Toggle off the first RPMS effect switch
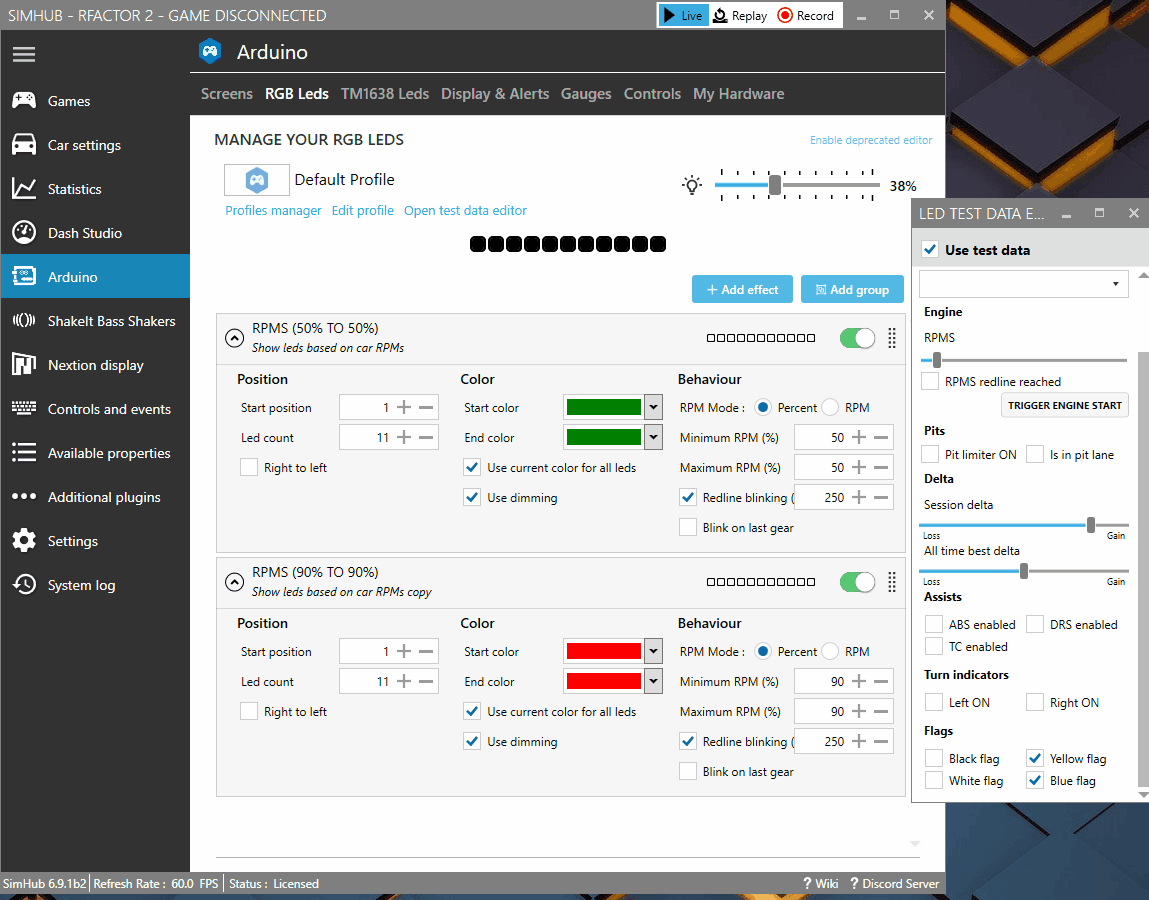 click(x=856, y=338)
